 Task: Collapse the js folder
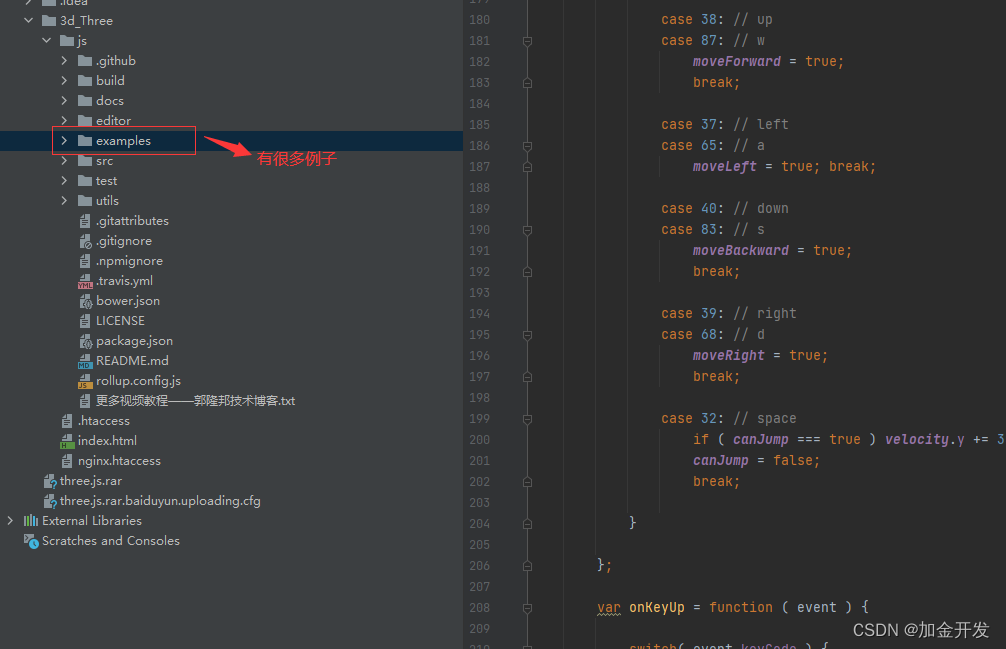pos(45,40)
